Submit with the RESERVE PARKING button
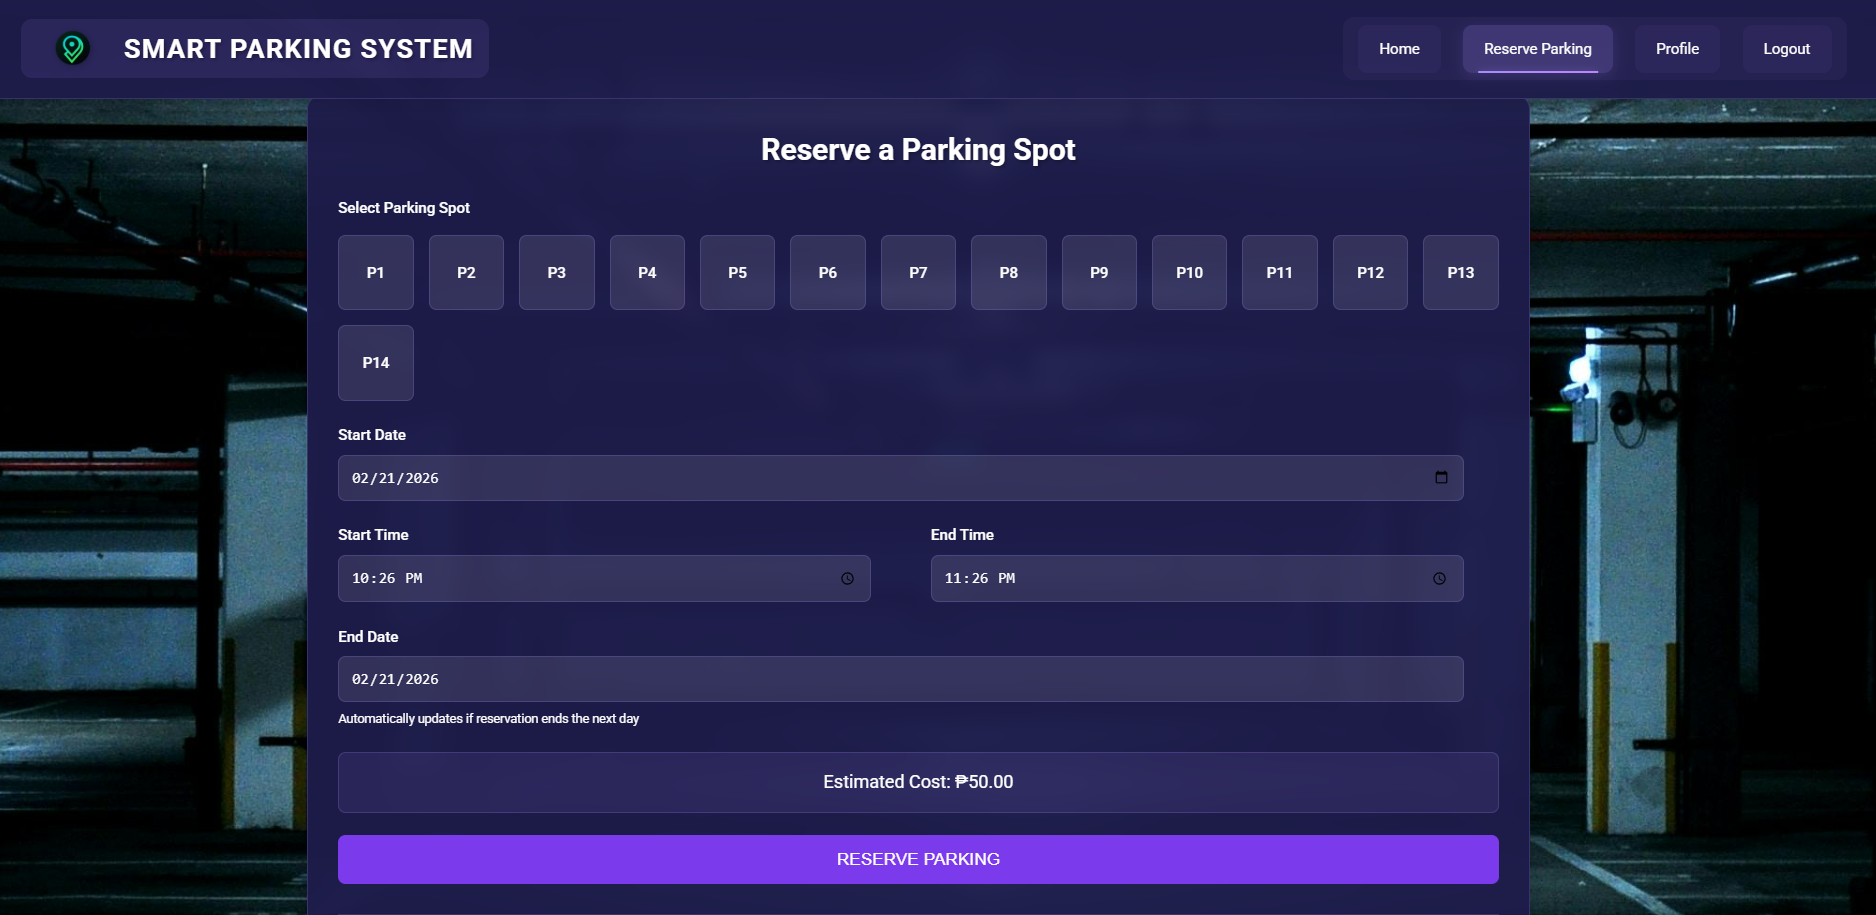The image size is (1876, 915). pyautogui.click(x=918, y=859)
